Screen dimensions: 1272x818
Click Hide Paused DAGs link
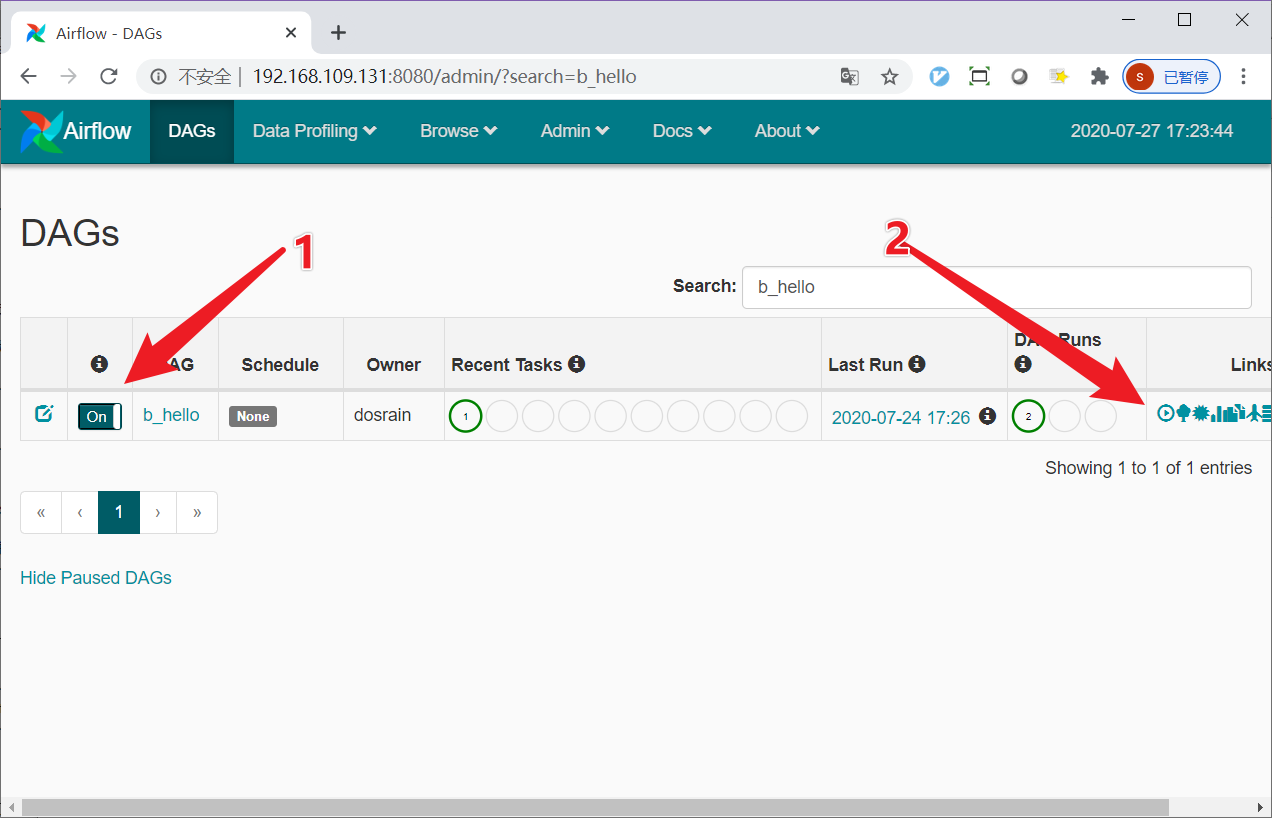tap(96, 578)
